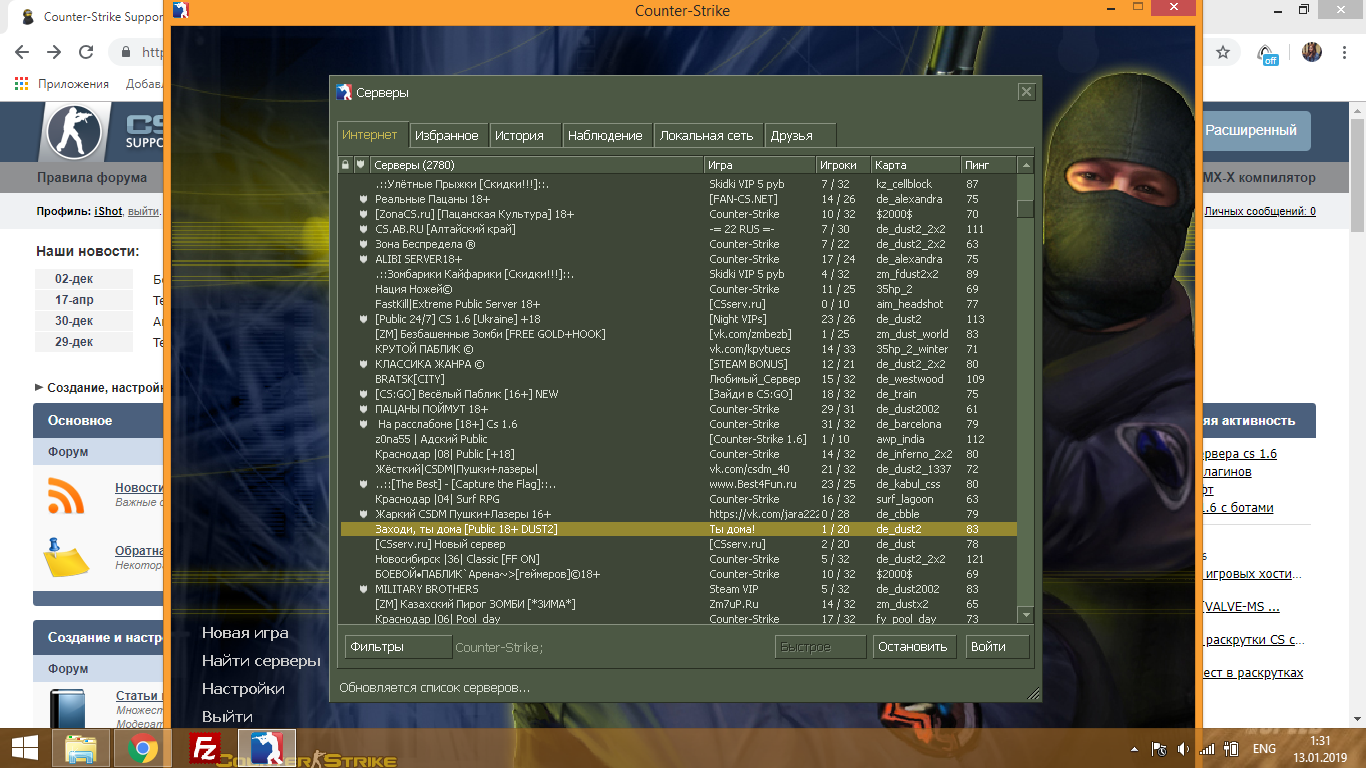
Task: Click the VAC shield column header icon
Action: [361, 165]
